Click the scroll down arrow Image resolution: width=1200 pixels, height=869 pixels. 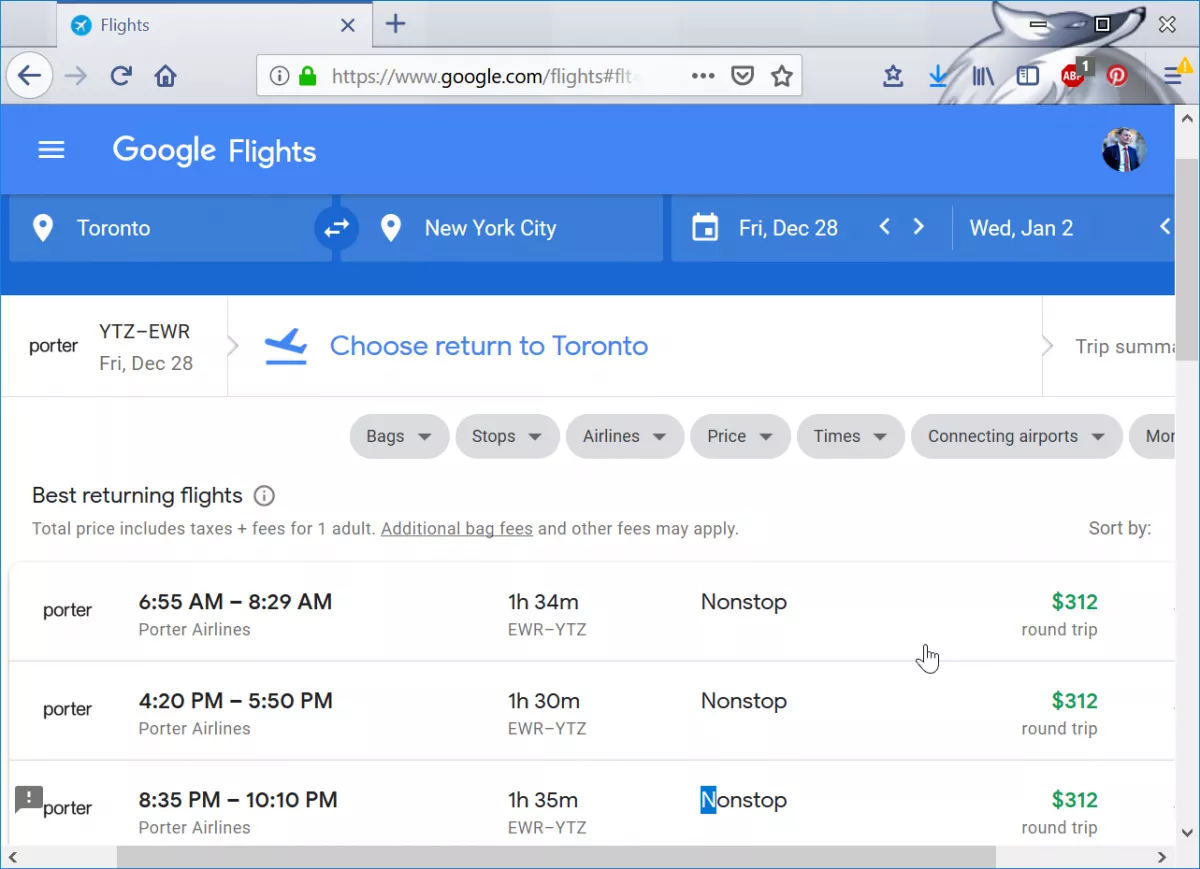(x=1187, y=832)
